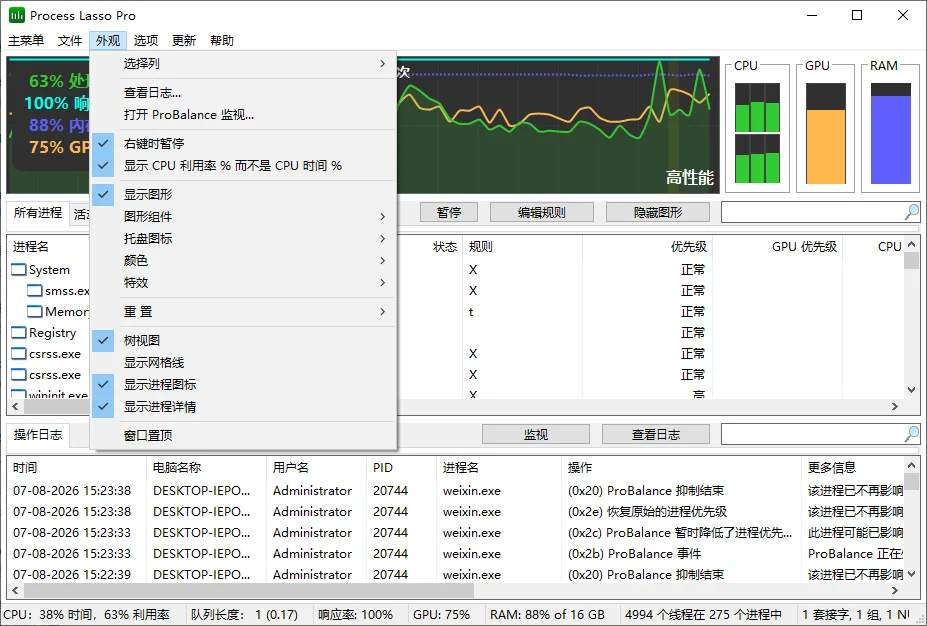Image resolution: width=927 pixels, height=626 pixels.
Task: Select 查看日志... menu entry
Action: pos(243,93)
